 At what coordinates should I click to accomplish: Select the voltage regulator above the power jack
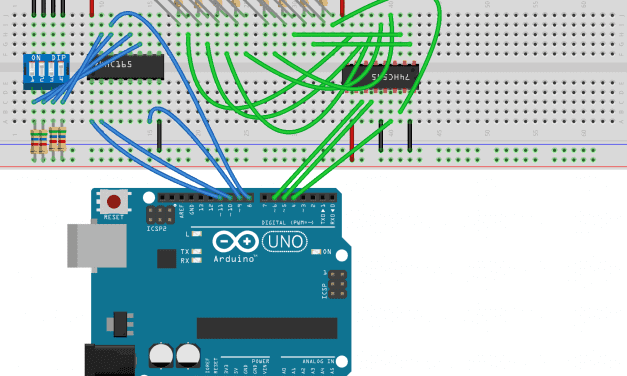pos(120,324)
